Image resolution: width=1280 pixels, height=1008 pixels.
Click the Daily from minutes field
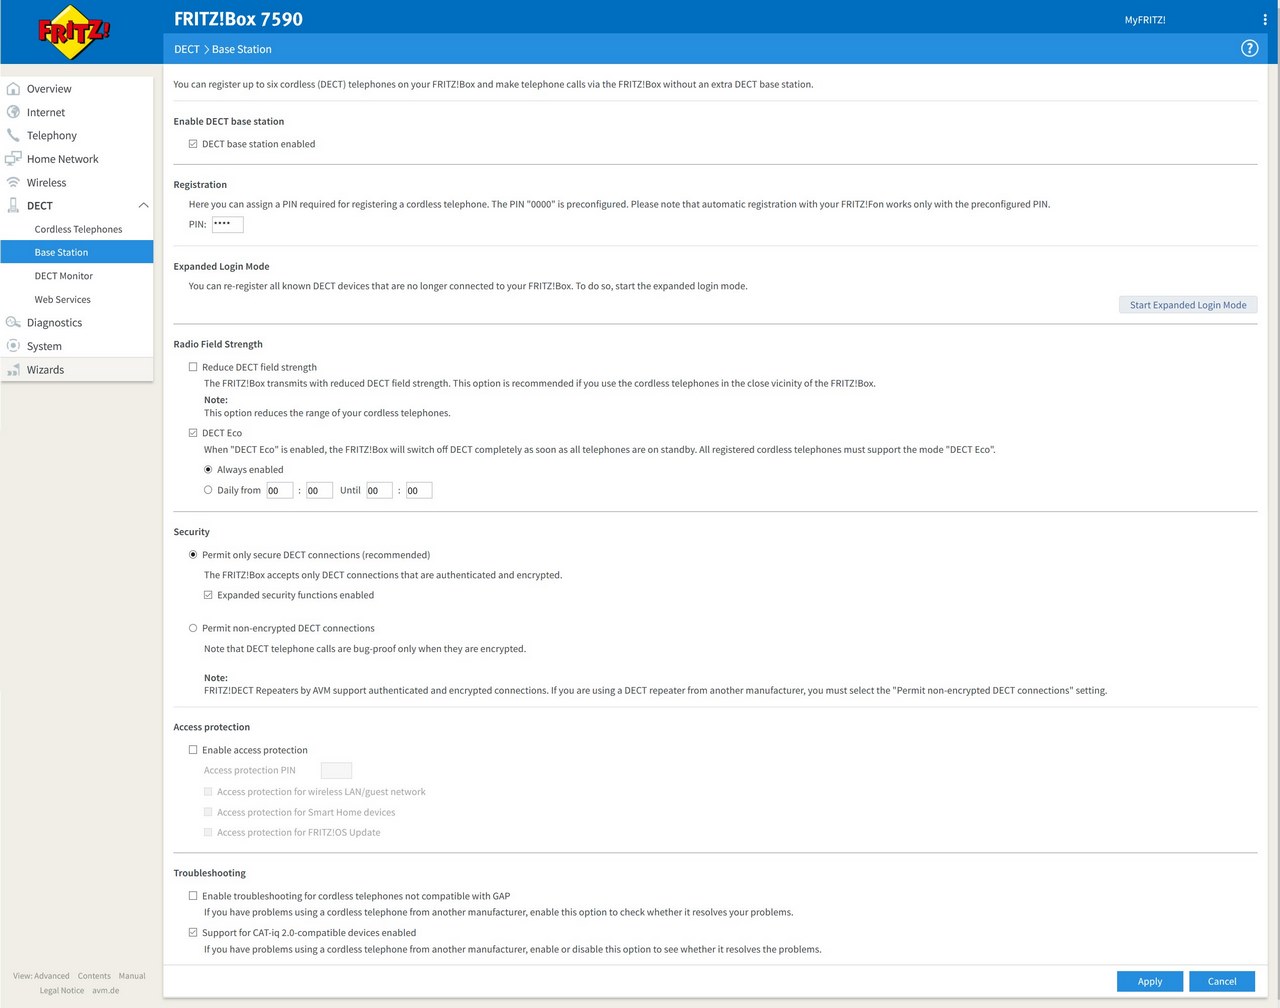319,490
